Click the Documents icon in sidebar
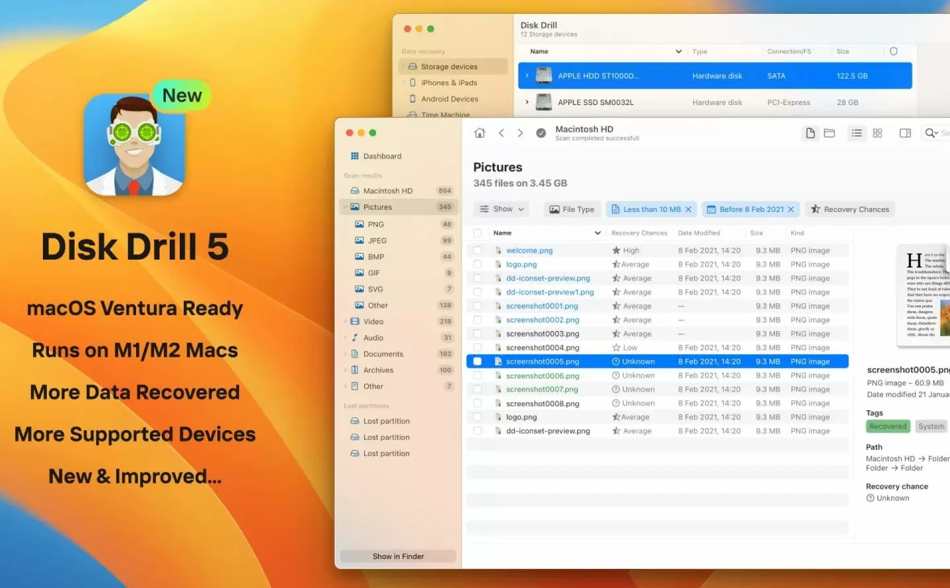Screen dimensions: 950x588 click(x=355, y=354)
